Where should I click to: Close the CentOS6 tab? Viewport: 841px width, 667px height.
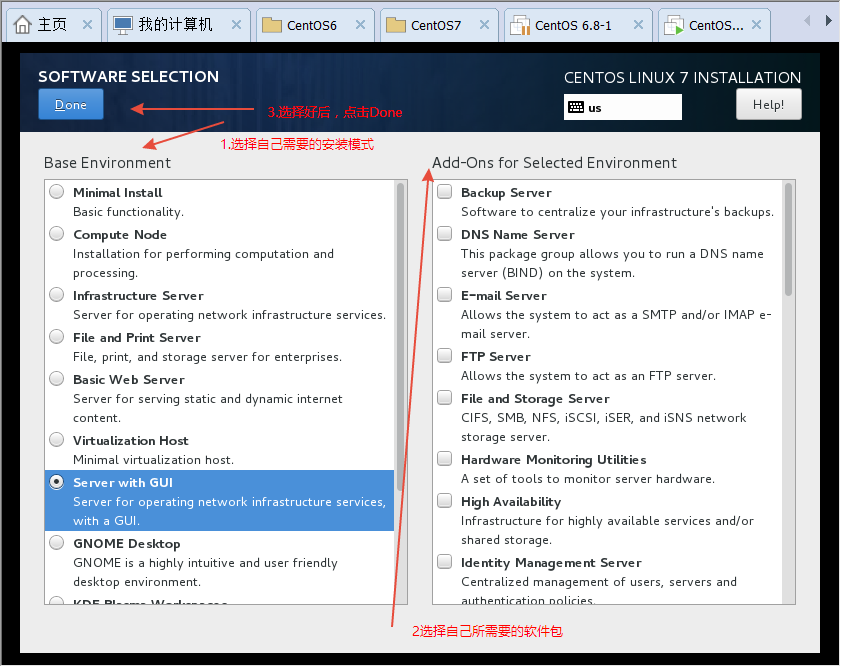coord(360,25)
